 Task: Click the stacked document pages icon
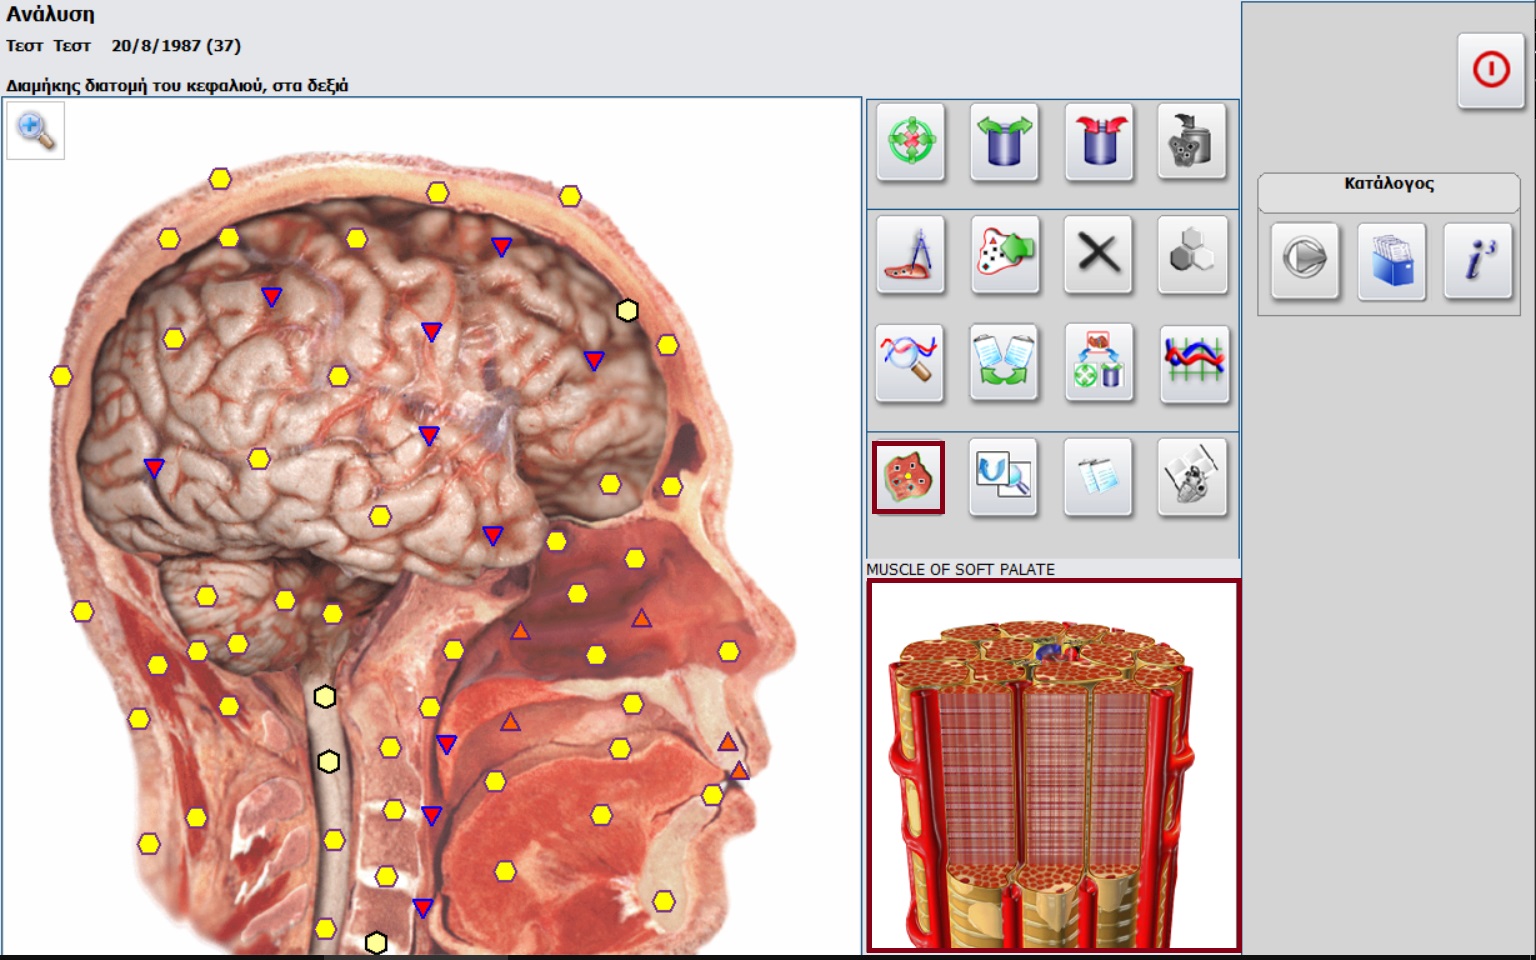(1098, 477)
